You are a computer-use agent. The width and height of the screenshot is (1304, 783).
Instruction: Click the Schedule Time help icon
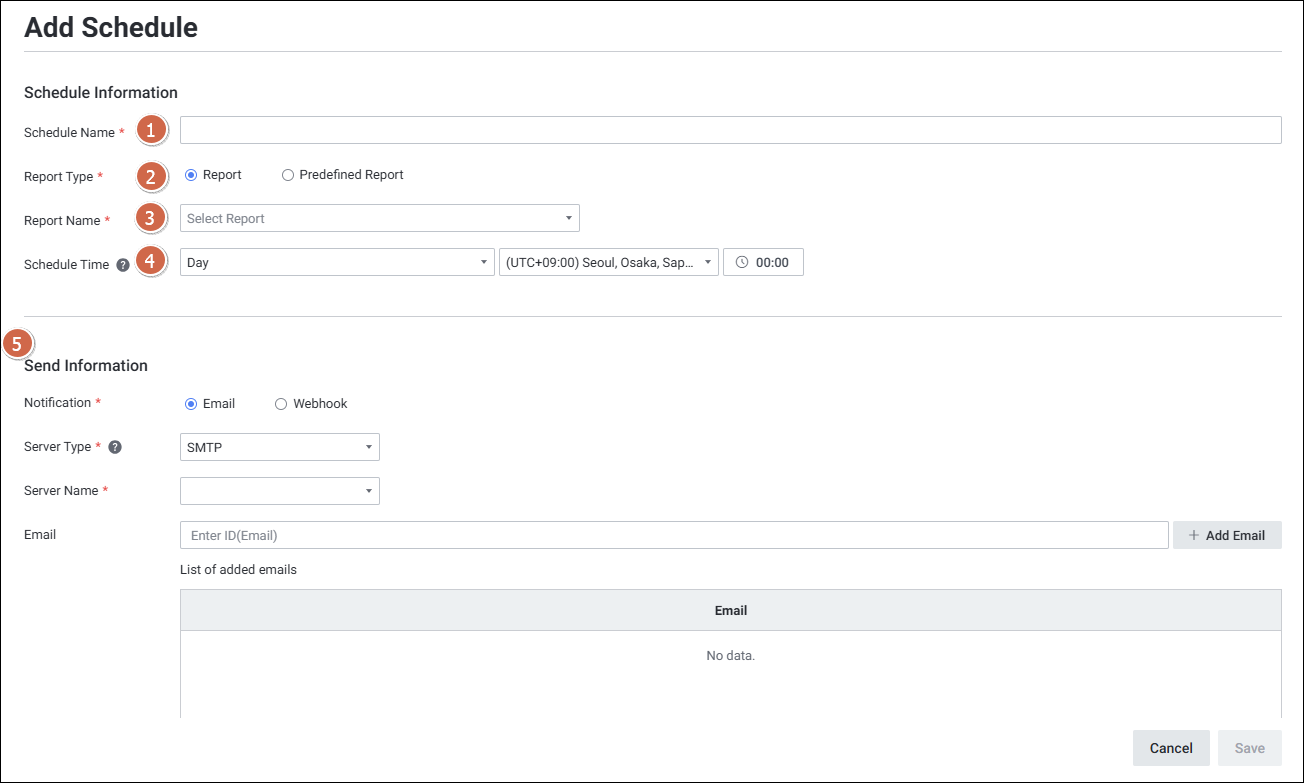tap(123, 265)
